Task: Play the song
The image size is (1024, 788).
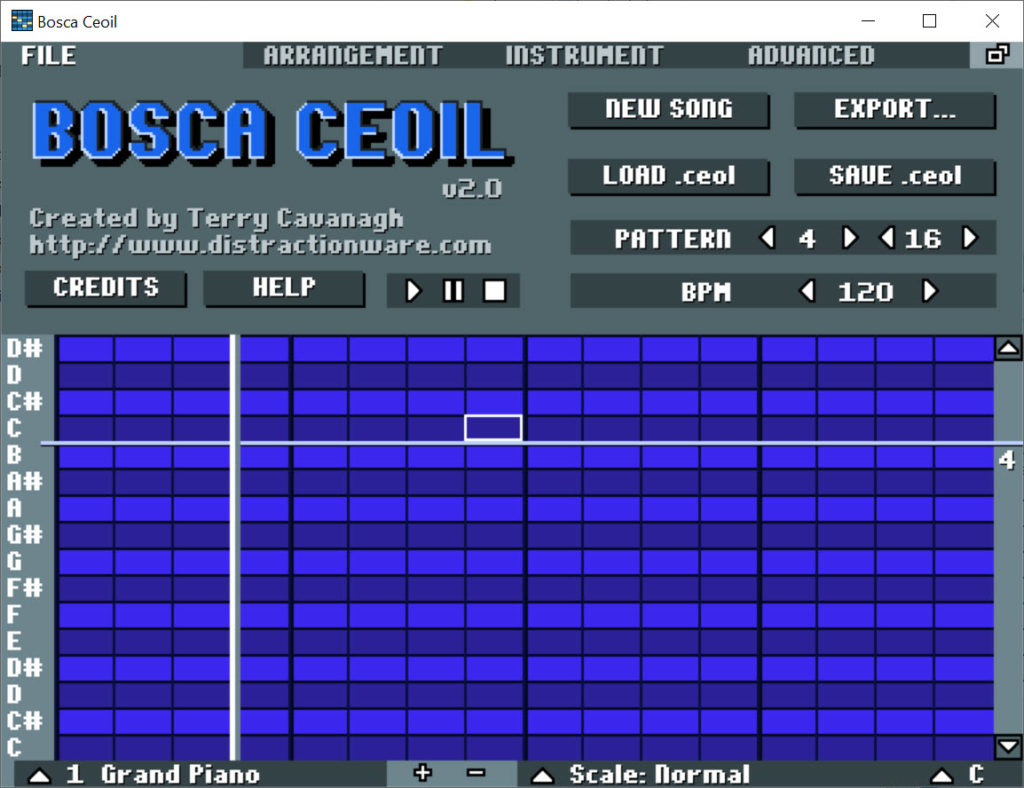Action: [413, 291]
